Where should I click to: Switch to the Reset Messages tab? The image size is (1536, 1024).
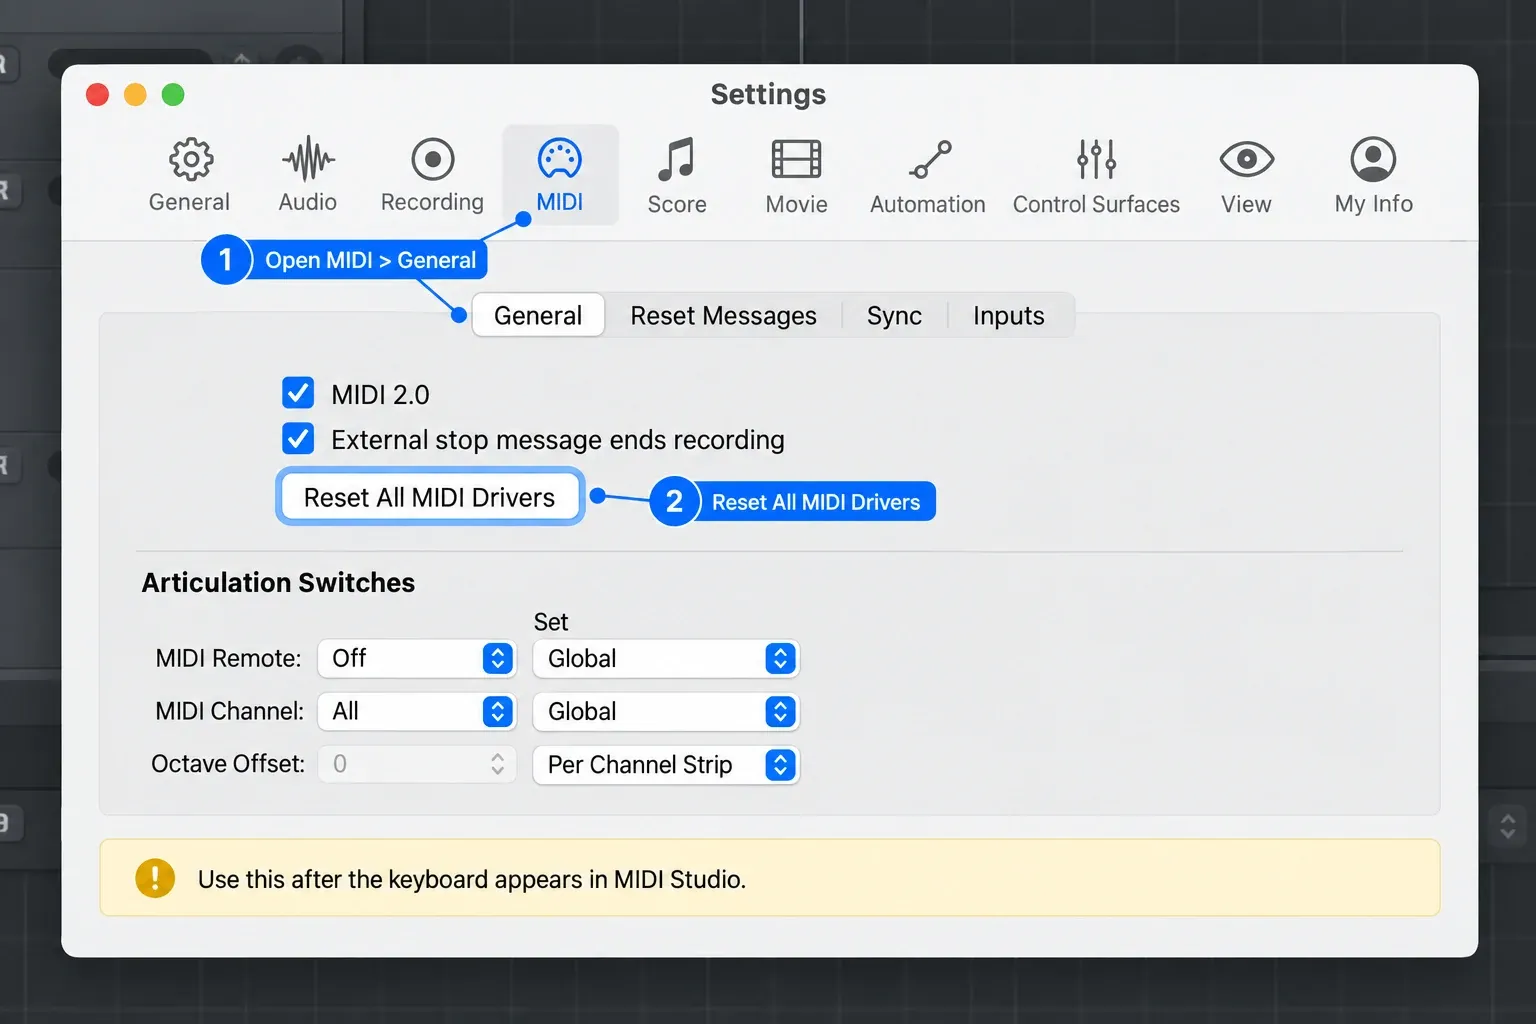pos(723,316)
